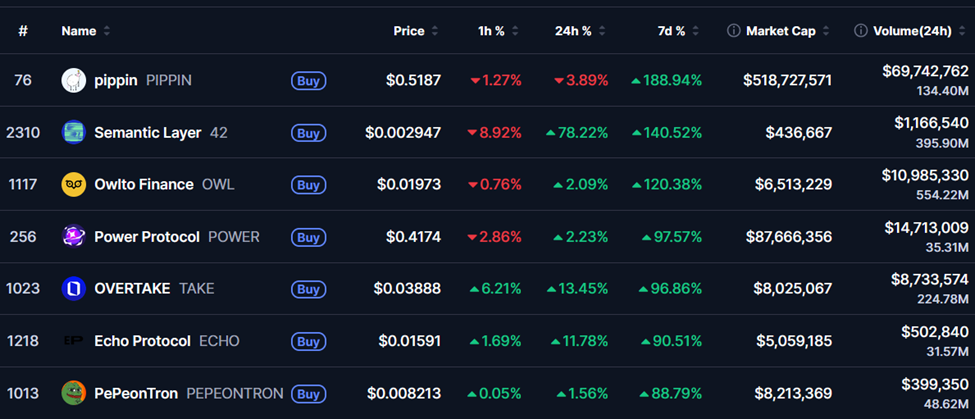Click the Echo Protocol coin logo

(74, 341)
